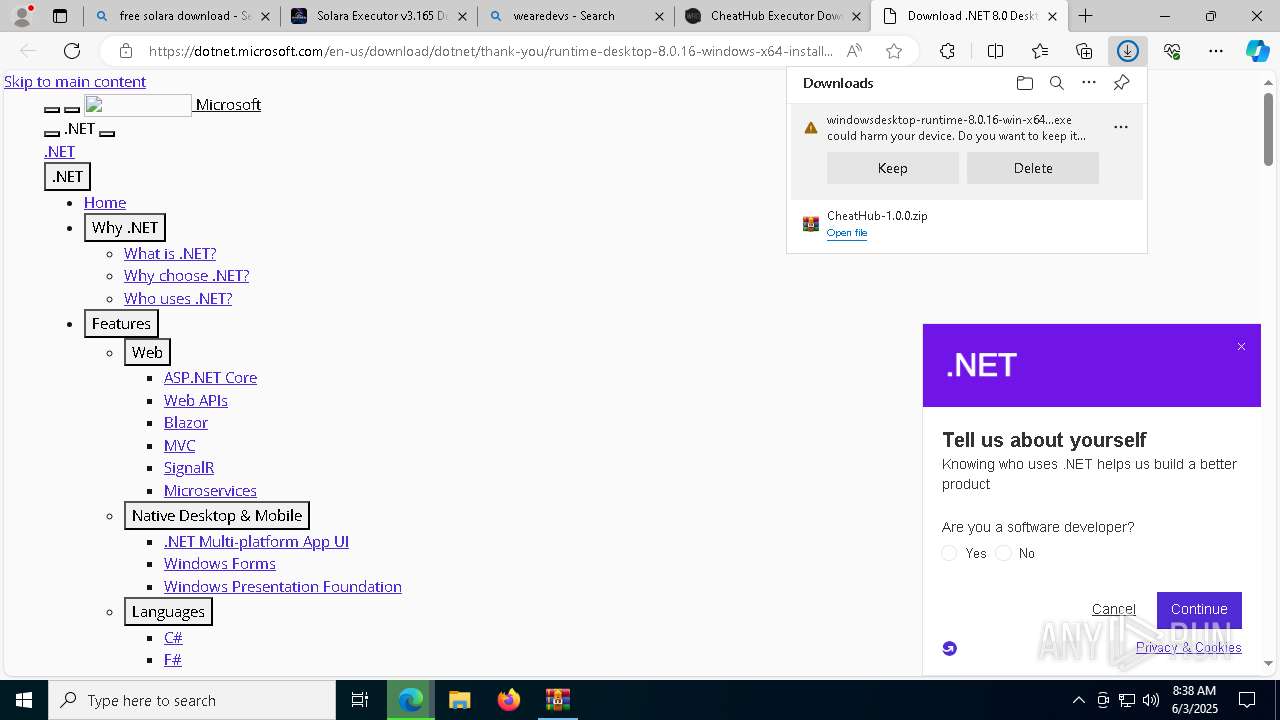Viewport: 1280px width, 720px height.
Task: Search downloads magnifier icon
Action: tap(1056, 83)
